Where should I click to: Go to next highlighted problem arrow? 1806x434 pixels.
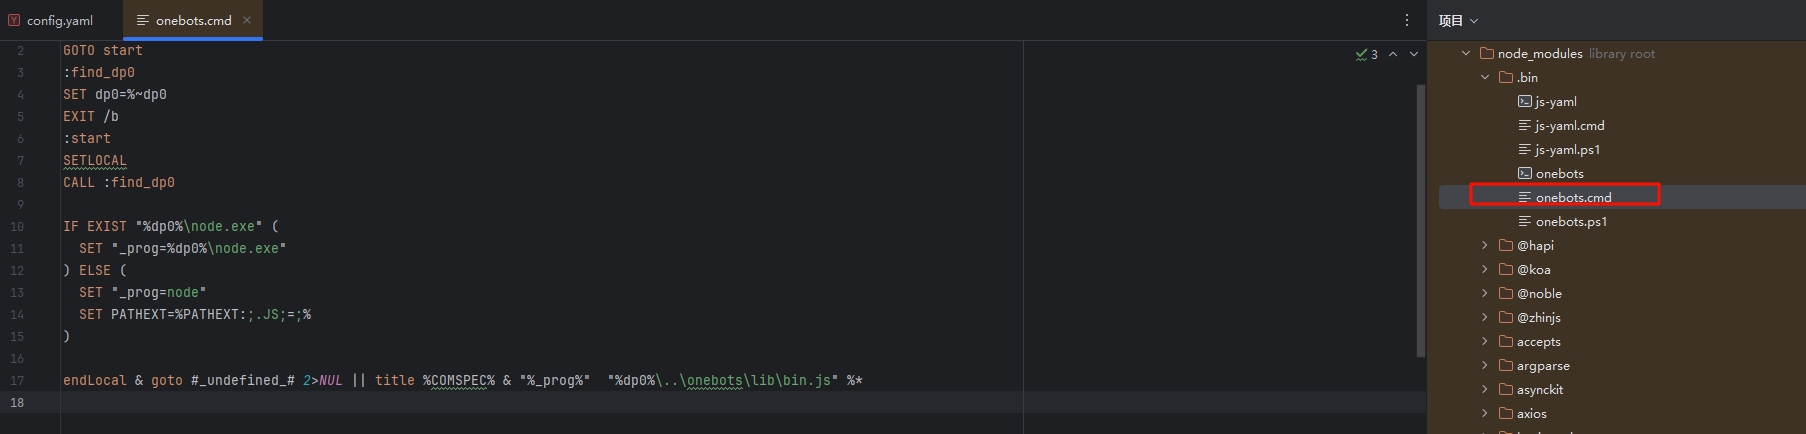[x=1414, y=54]
